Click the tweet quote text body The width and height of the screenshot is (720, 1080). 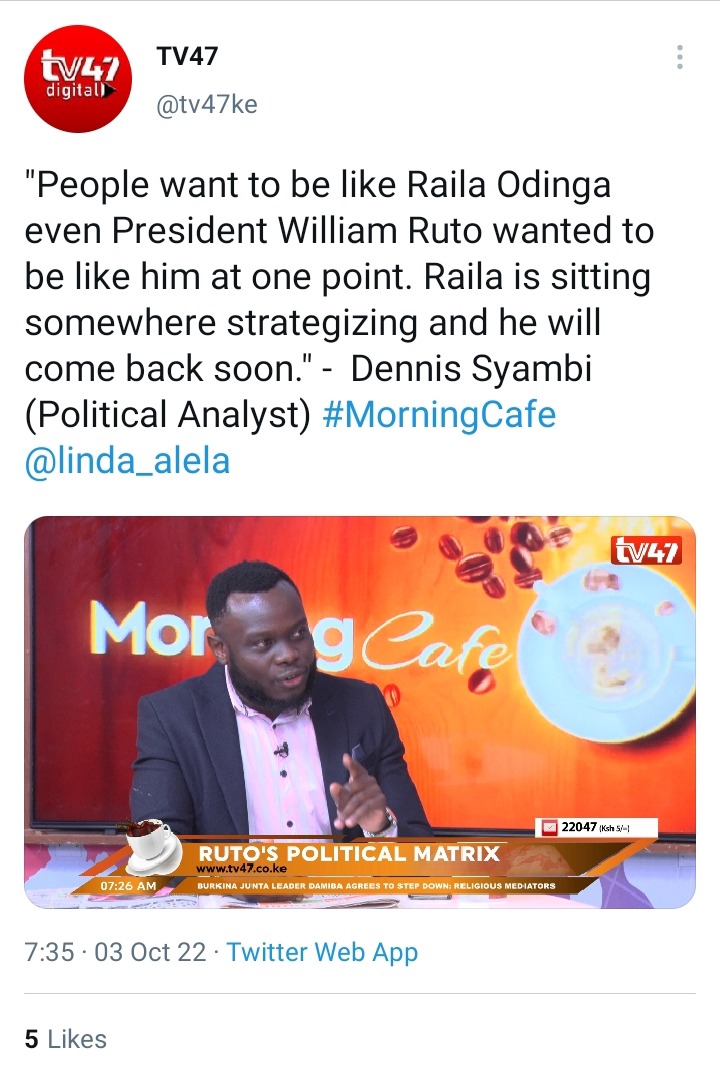pyautogui.click(x=338, y=300)
